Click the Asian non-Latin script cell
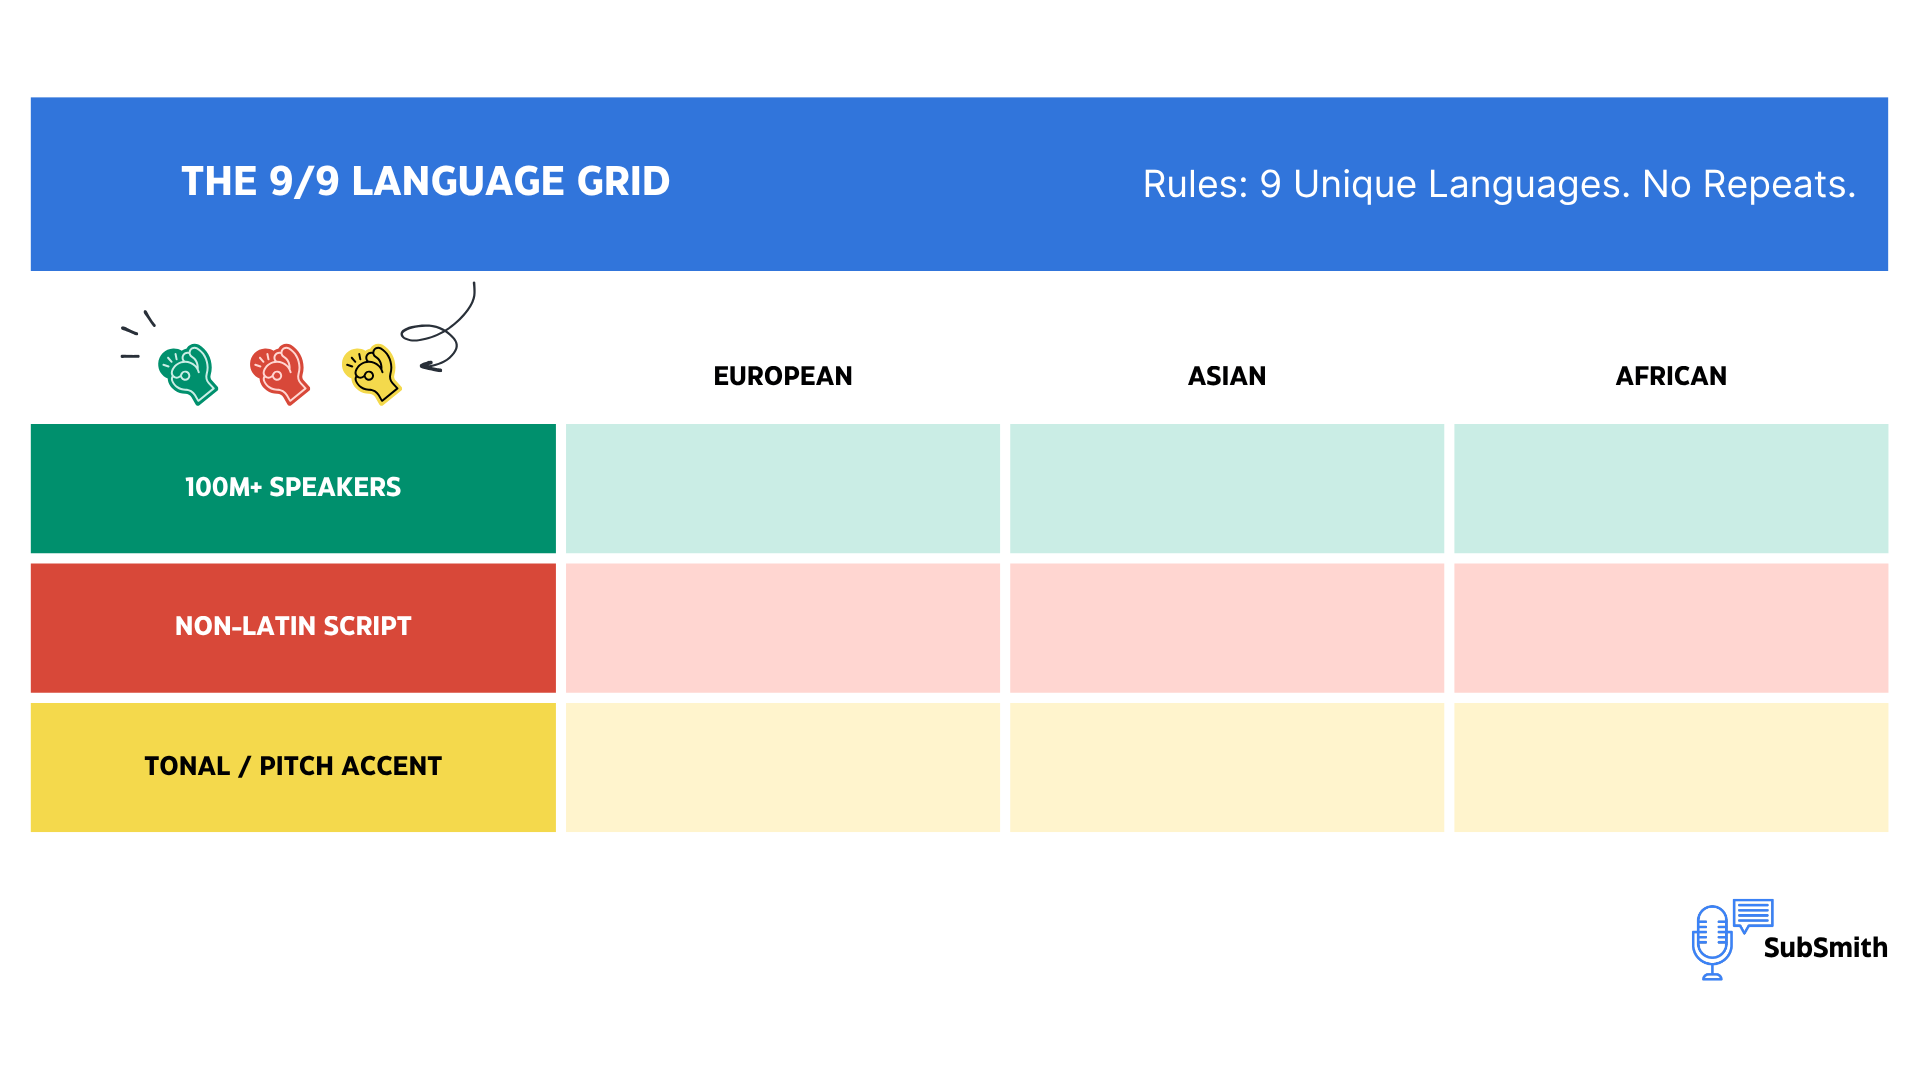The width and height of the screenshot is (1920, 1080). pyautogui.click(x=1227, y=627)
